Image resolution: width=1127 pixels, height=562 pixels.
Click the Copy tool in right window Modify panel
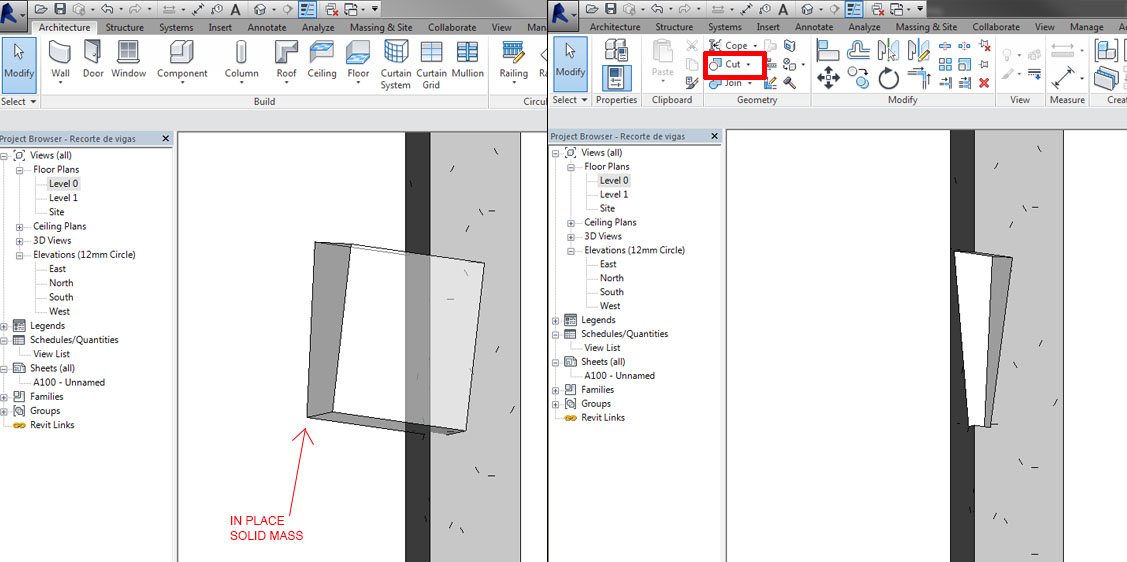click(x=859, y=77)
